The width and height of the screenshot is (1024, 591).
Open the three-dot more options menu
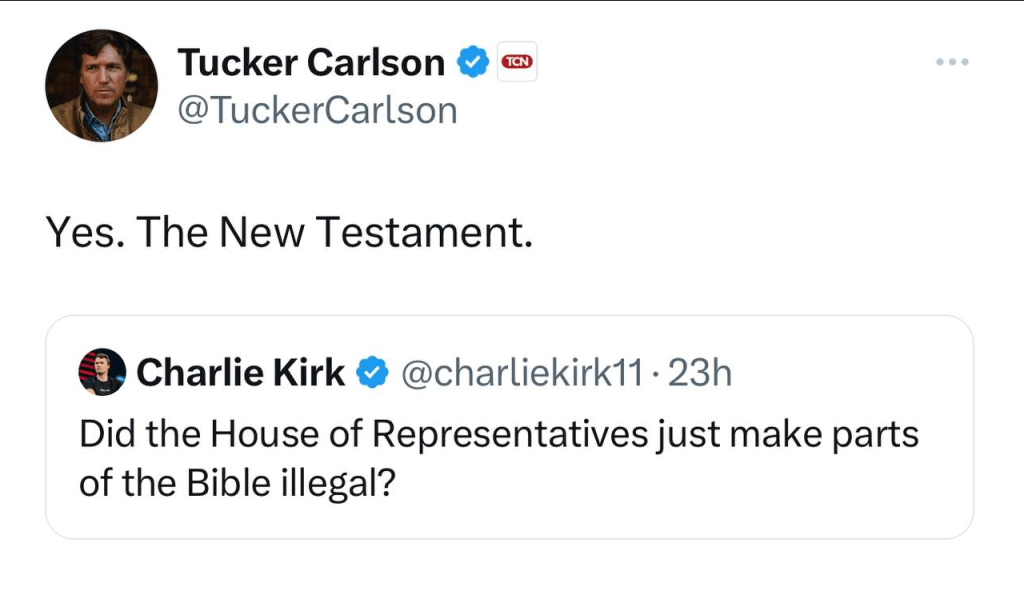[x=952, y=63]
